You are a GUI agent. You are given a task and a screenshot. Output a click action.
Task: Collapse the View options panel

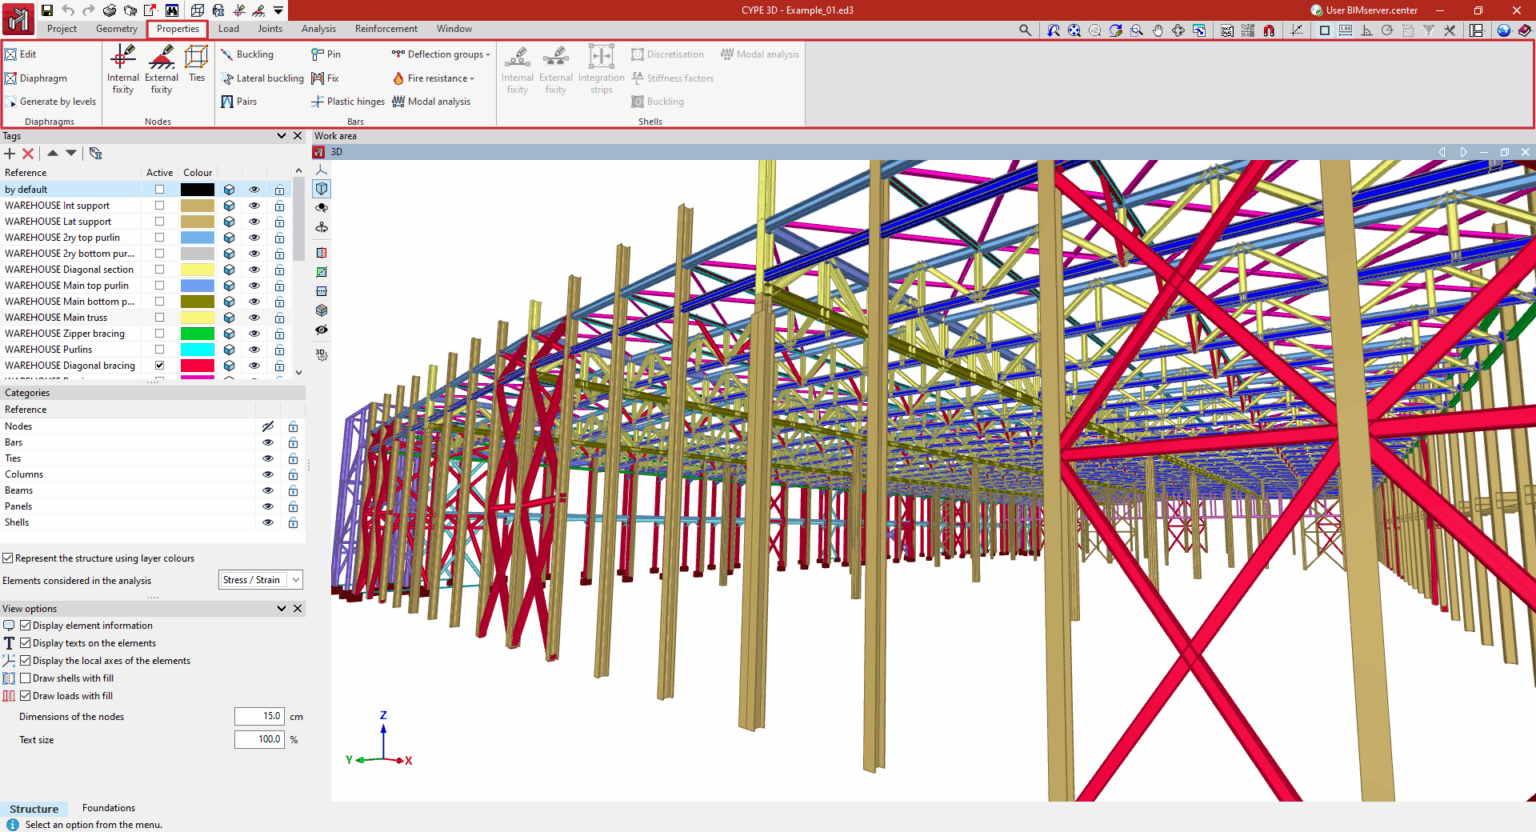(x=281, y=608)
